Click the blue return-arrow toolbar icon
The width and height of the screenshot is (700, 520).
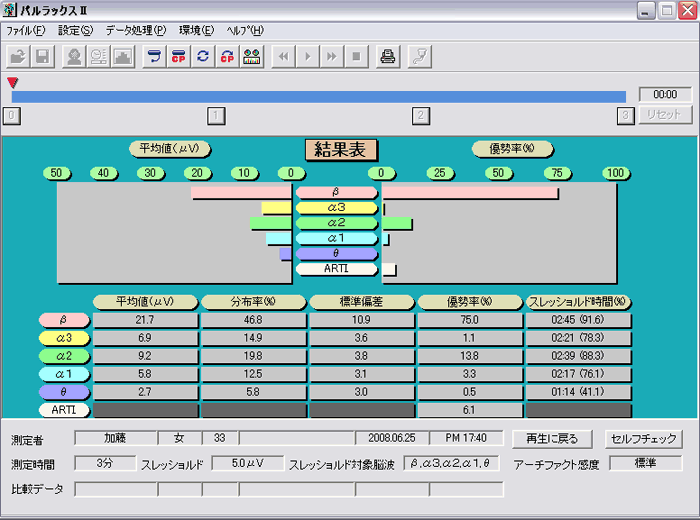pyautogui.click(x=154, y=57)
